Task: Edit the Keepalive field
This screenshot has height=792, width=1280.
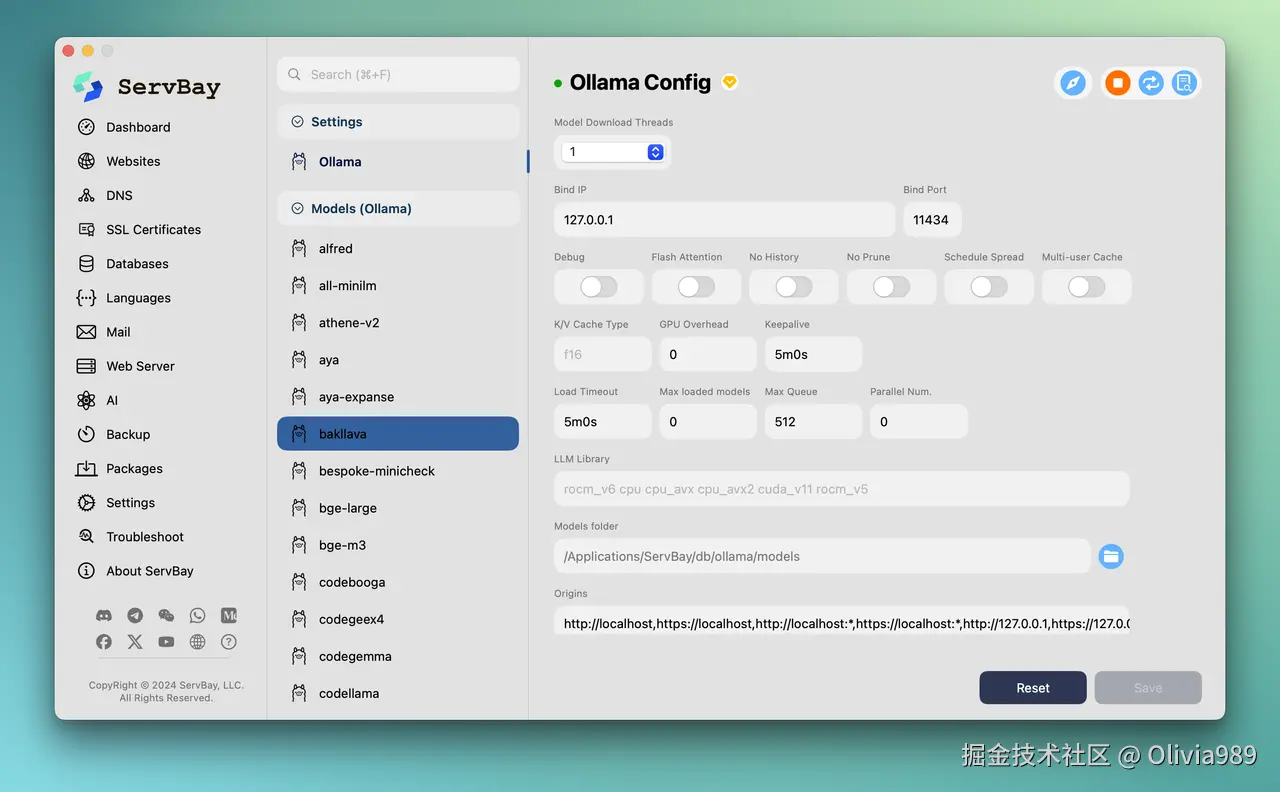Action: (x=813, y=354)
